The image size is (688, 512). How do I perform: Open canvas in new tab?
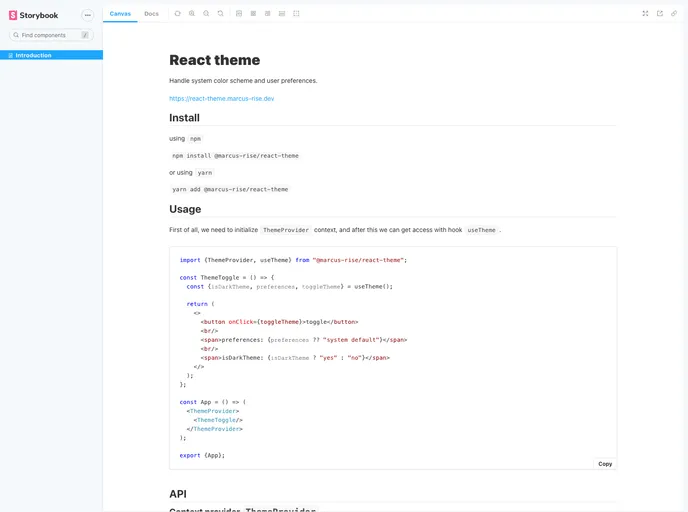point(660,14)
